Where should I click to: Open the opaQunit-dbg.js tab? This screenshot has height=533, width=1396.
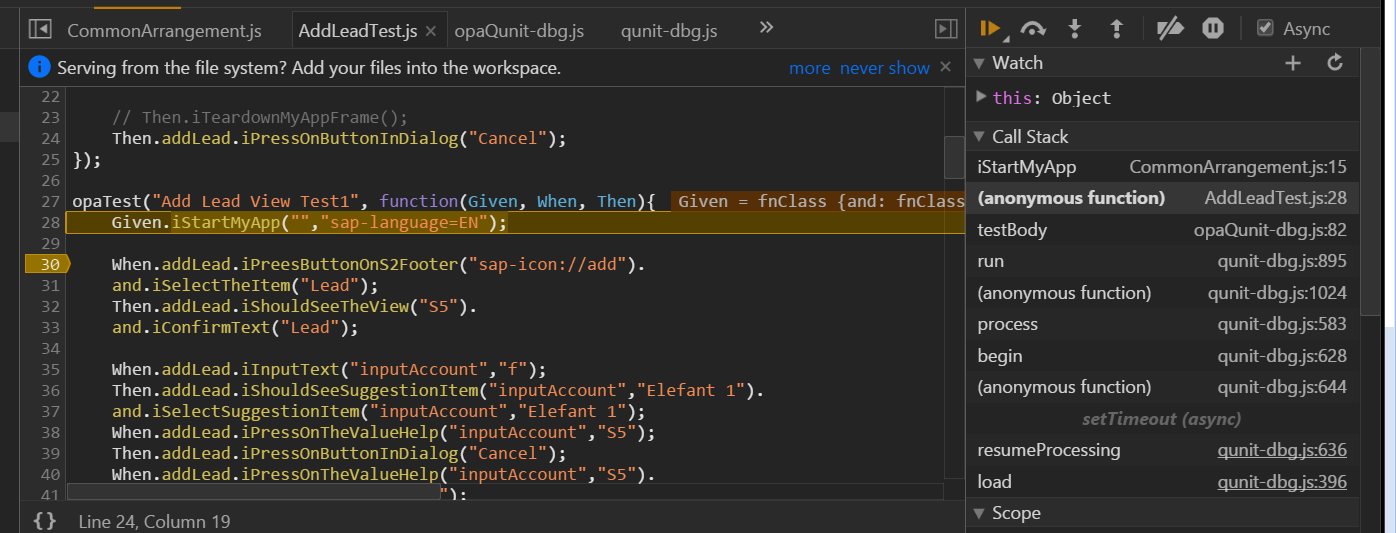[519, 31]
